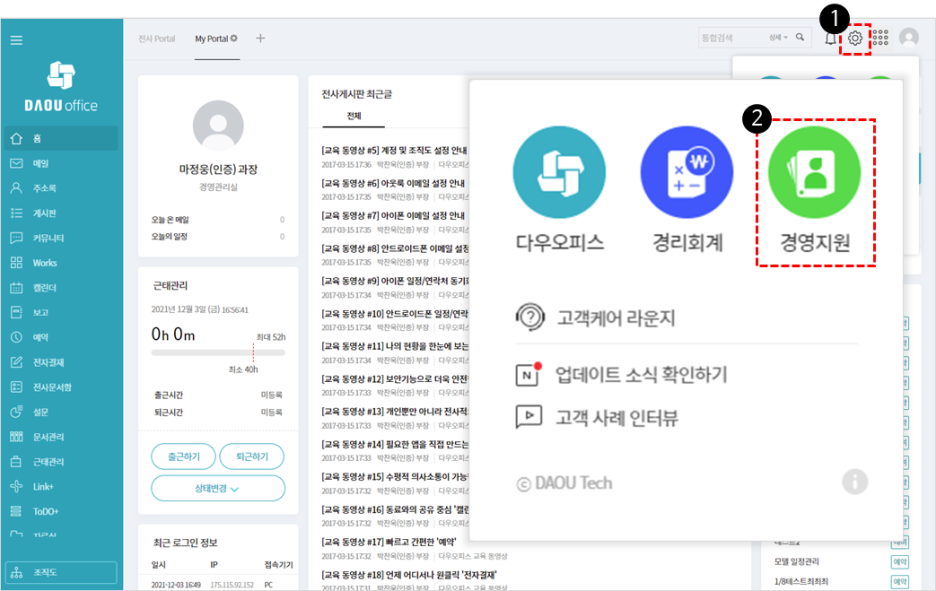Add a new portal tab with plus
Image resolution: width=936 pixels, height=591 pixels.
pos(260,38)
